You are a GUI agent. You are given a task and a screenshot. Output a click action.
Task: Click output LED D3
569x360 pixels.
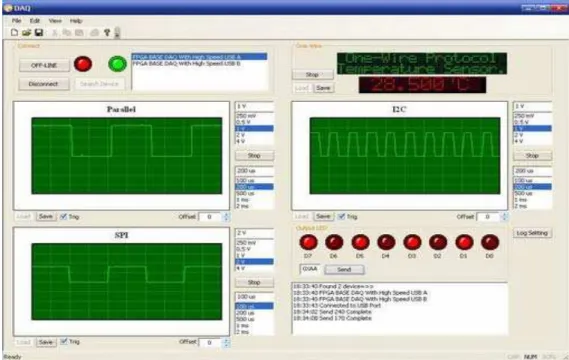coord(412,242)
